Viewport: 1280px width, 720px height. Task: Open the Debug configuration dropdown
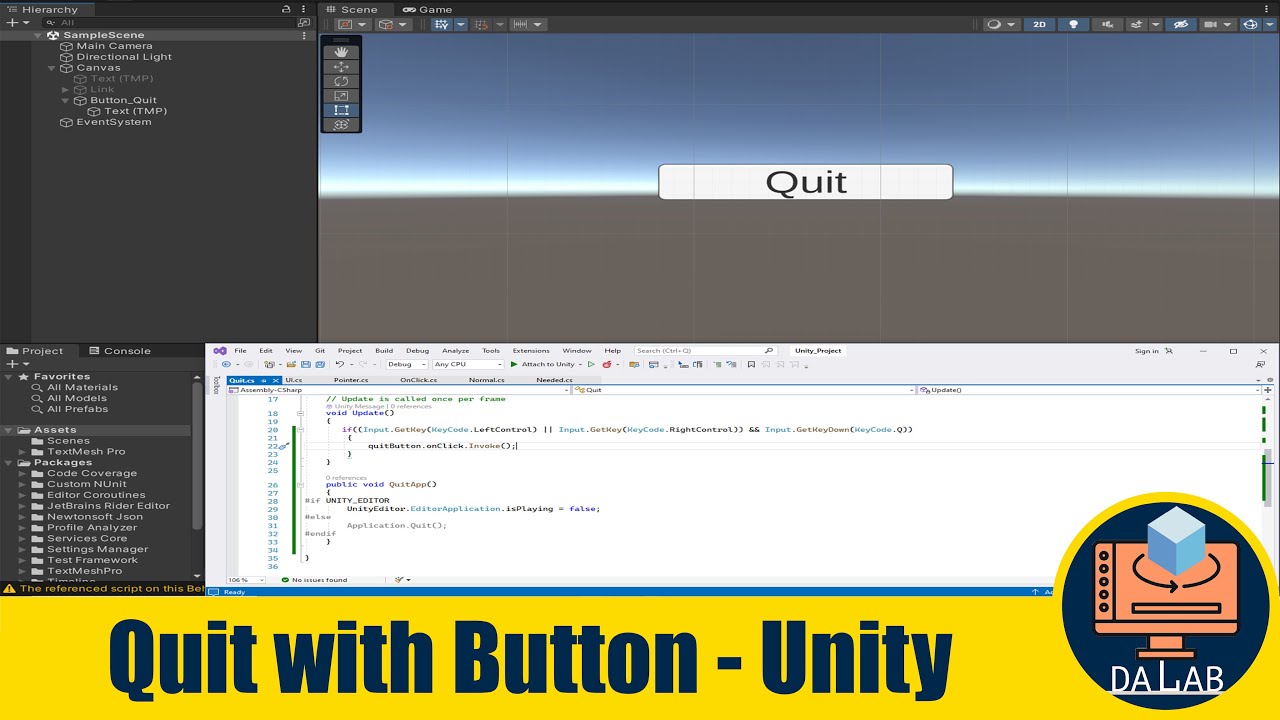coord(406,364)
